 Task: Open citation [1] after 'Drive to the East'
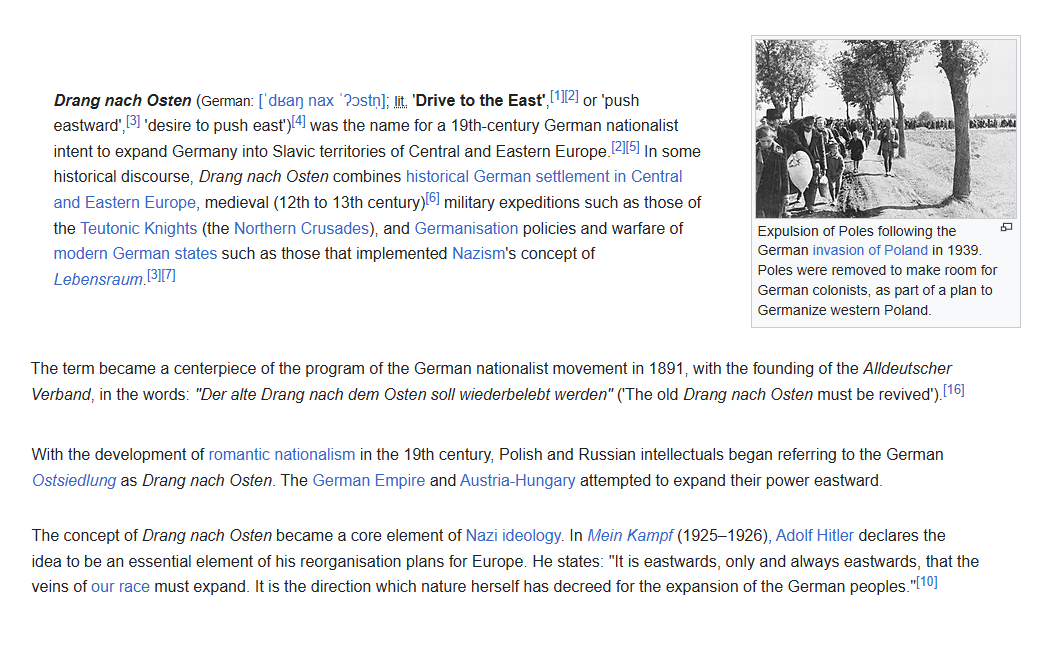click(557, 96)
